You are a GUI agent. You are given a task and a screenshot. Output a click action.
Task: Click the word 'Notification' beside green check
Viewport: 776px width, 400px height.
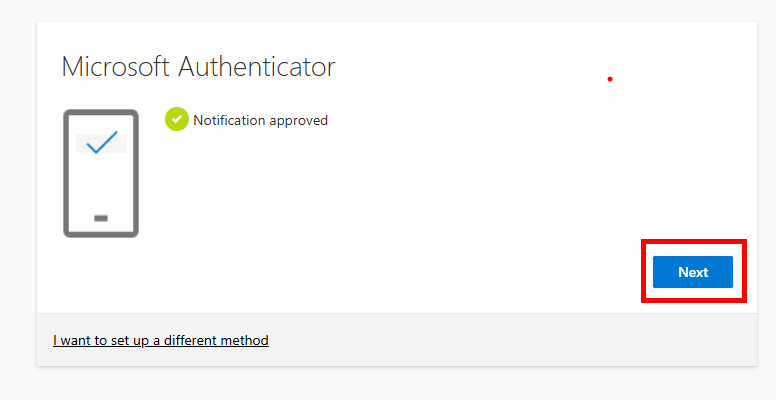(x=231, y=120)
